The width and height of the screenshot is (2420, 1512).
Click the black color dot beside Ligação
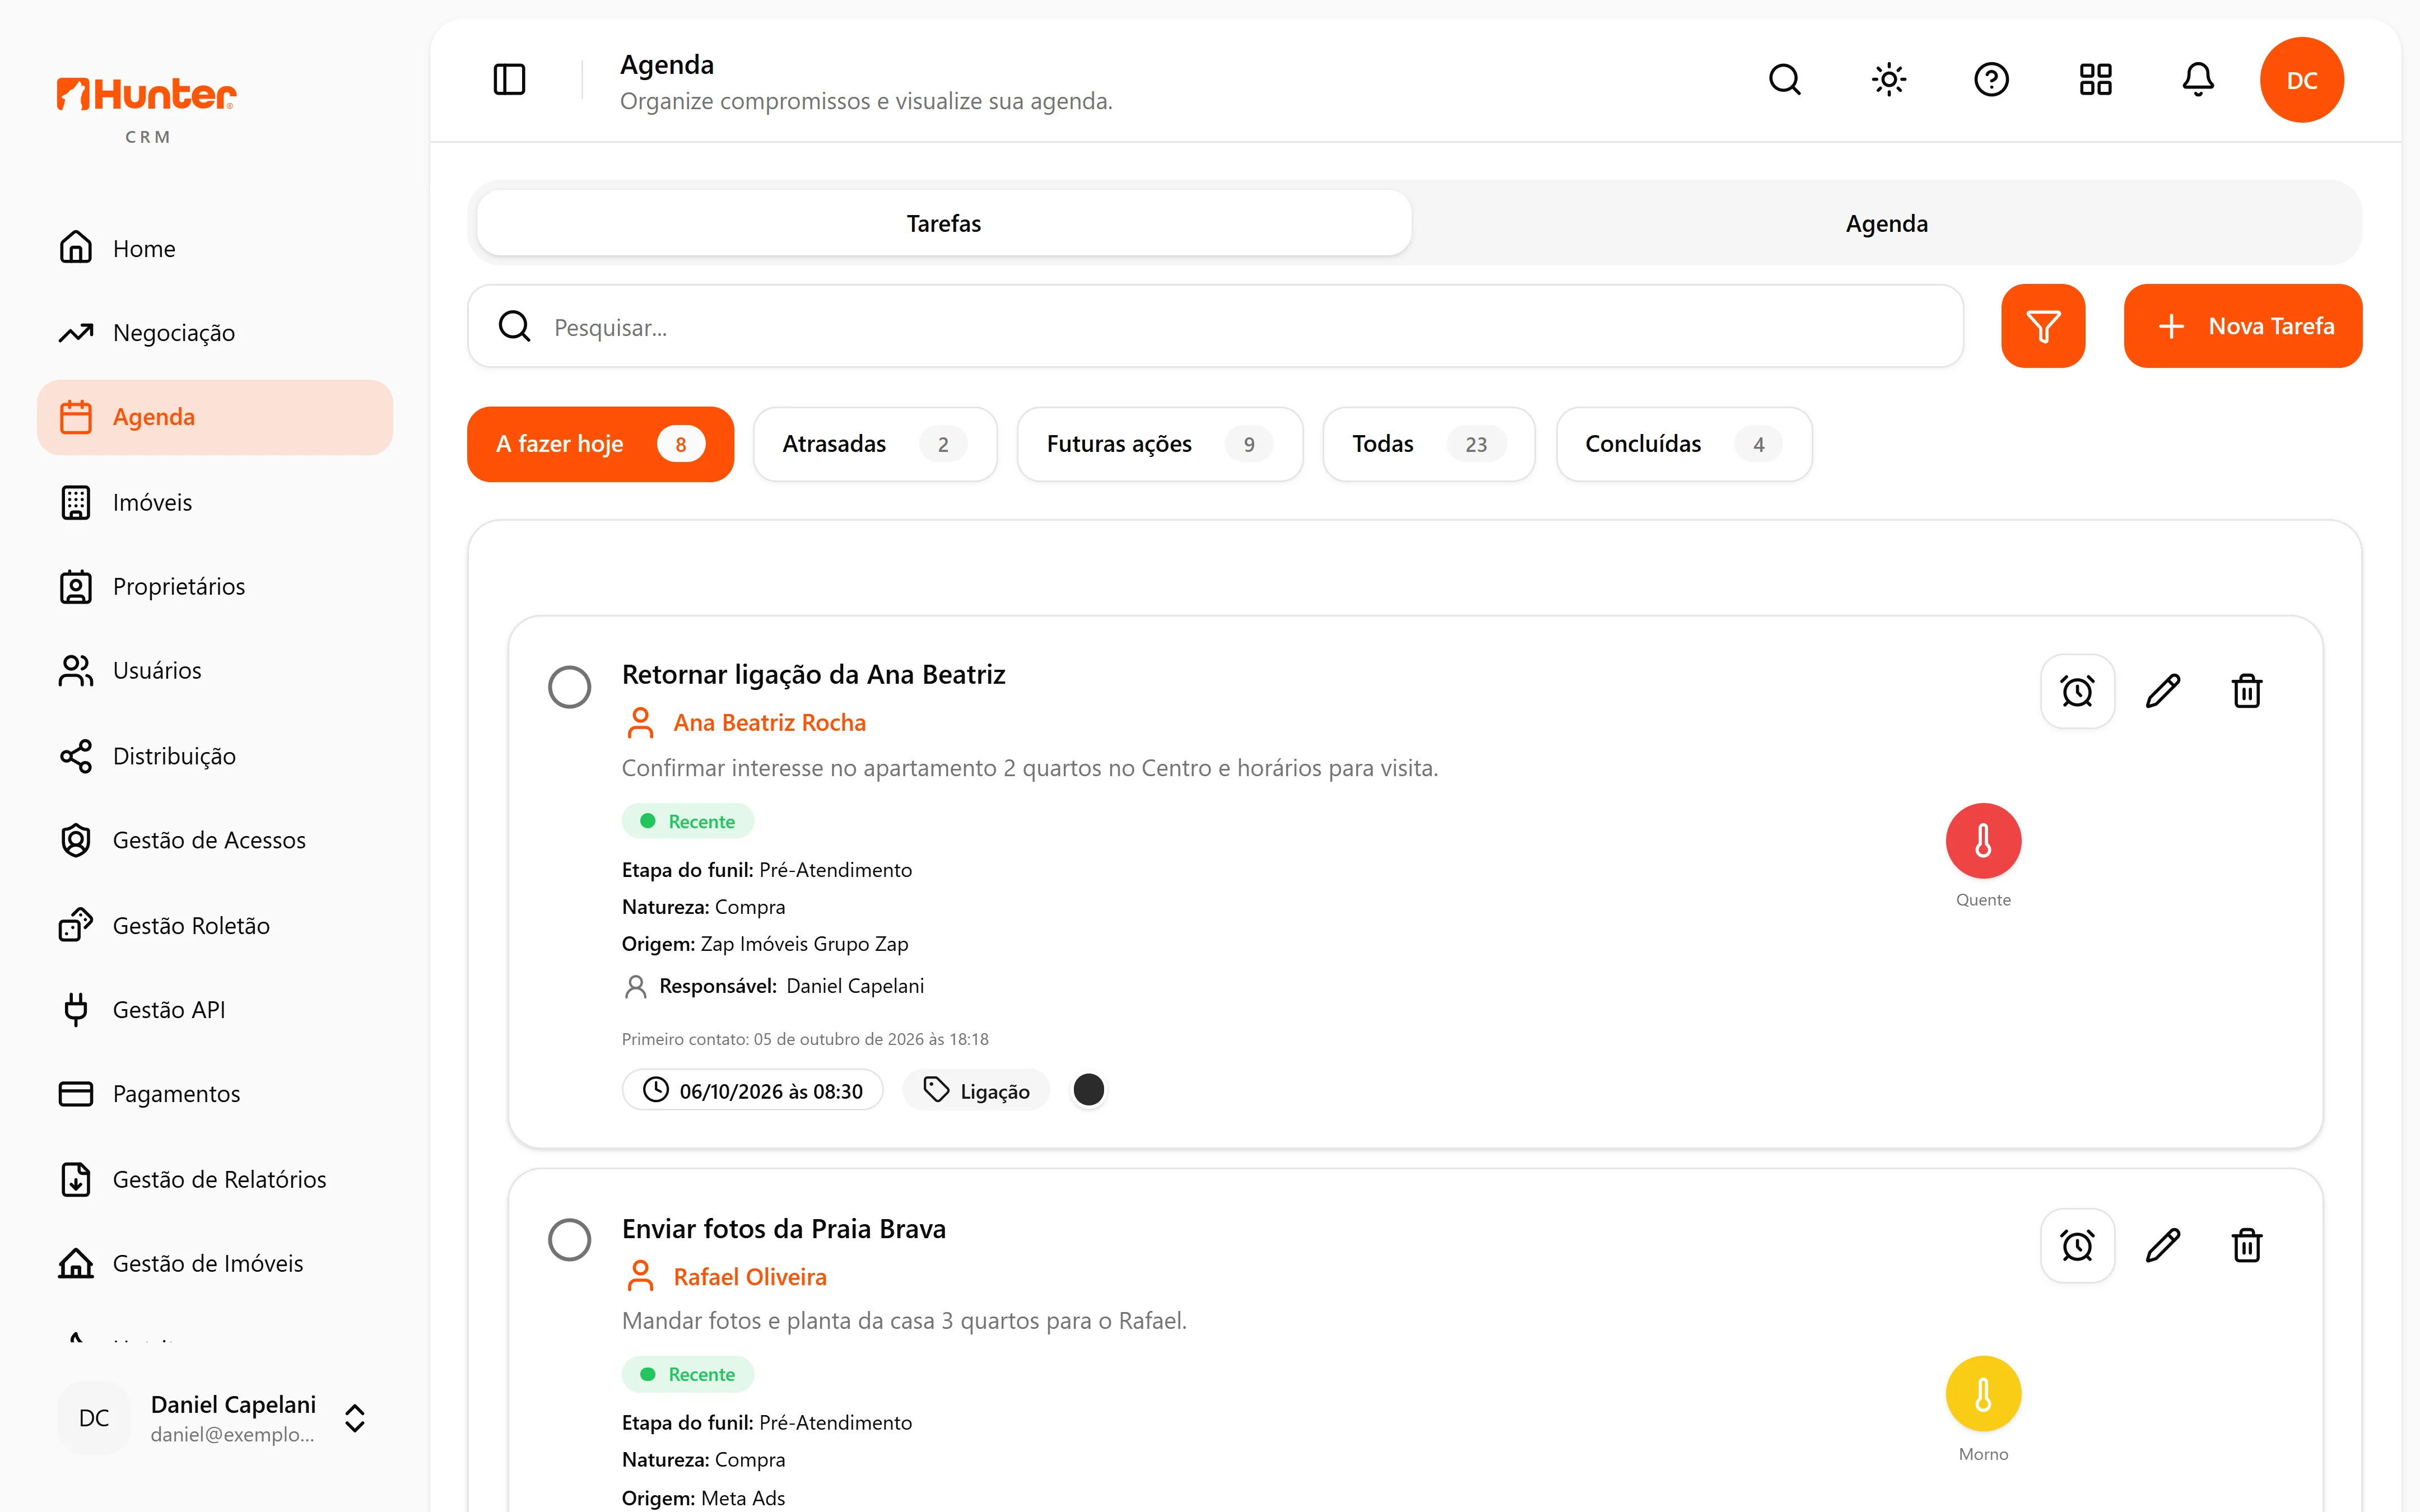pos(1088,1090)
